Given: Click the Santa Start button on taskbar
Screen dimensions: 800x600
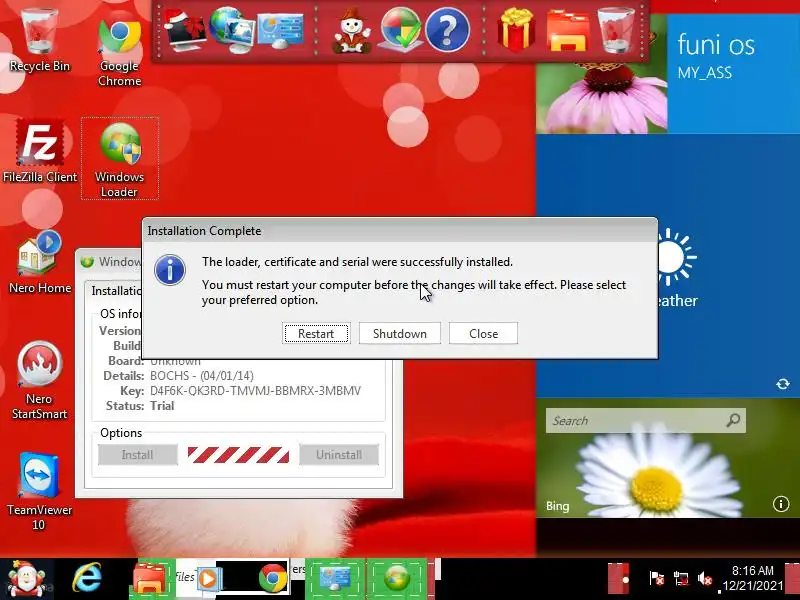Looking at the screenshot, I should point(26,579).
